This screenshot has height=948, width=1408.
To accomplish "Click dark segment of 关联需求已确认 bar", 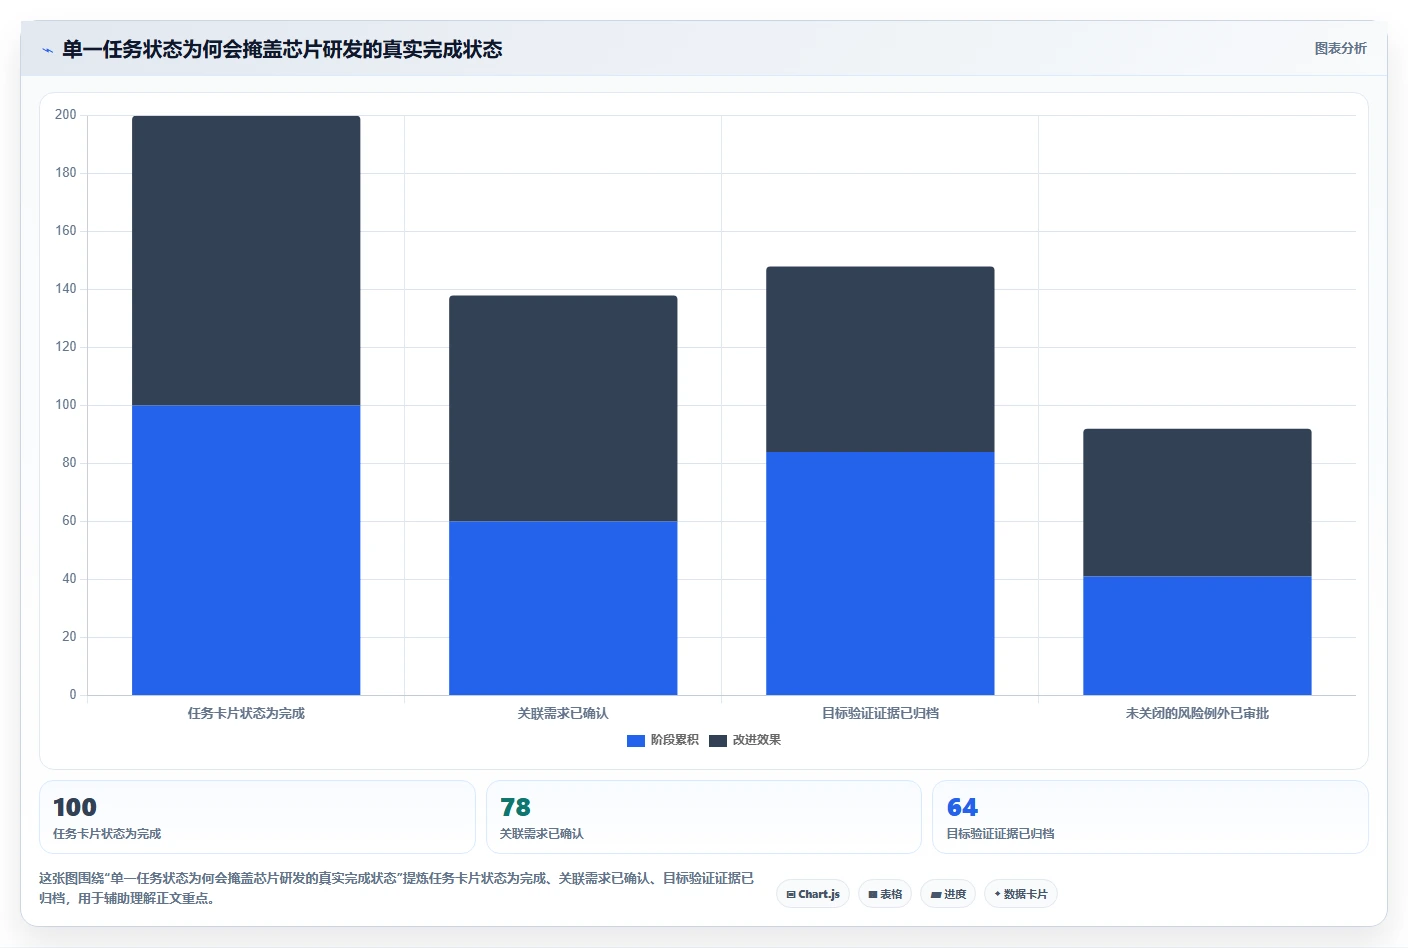I will (563, 408).
